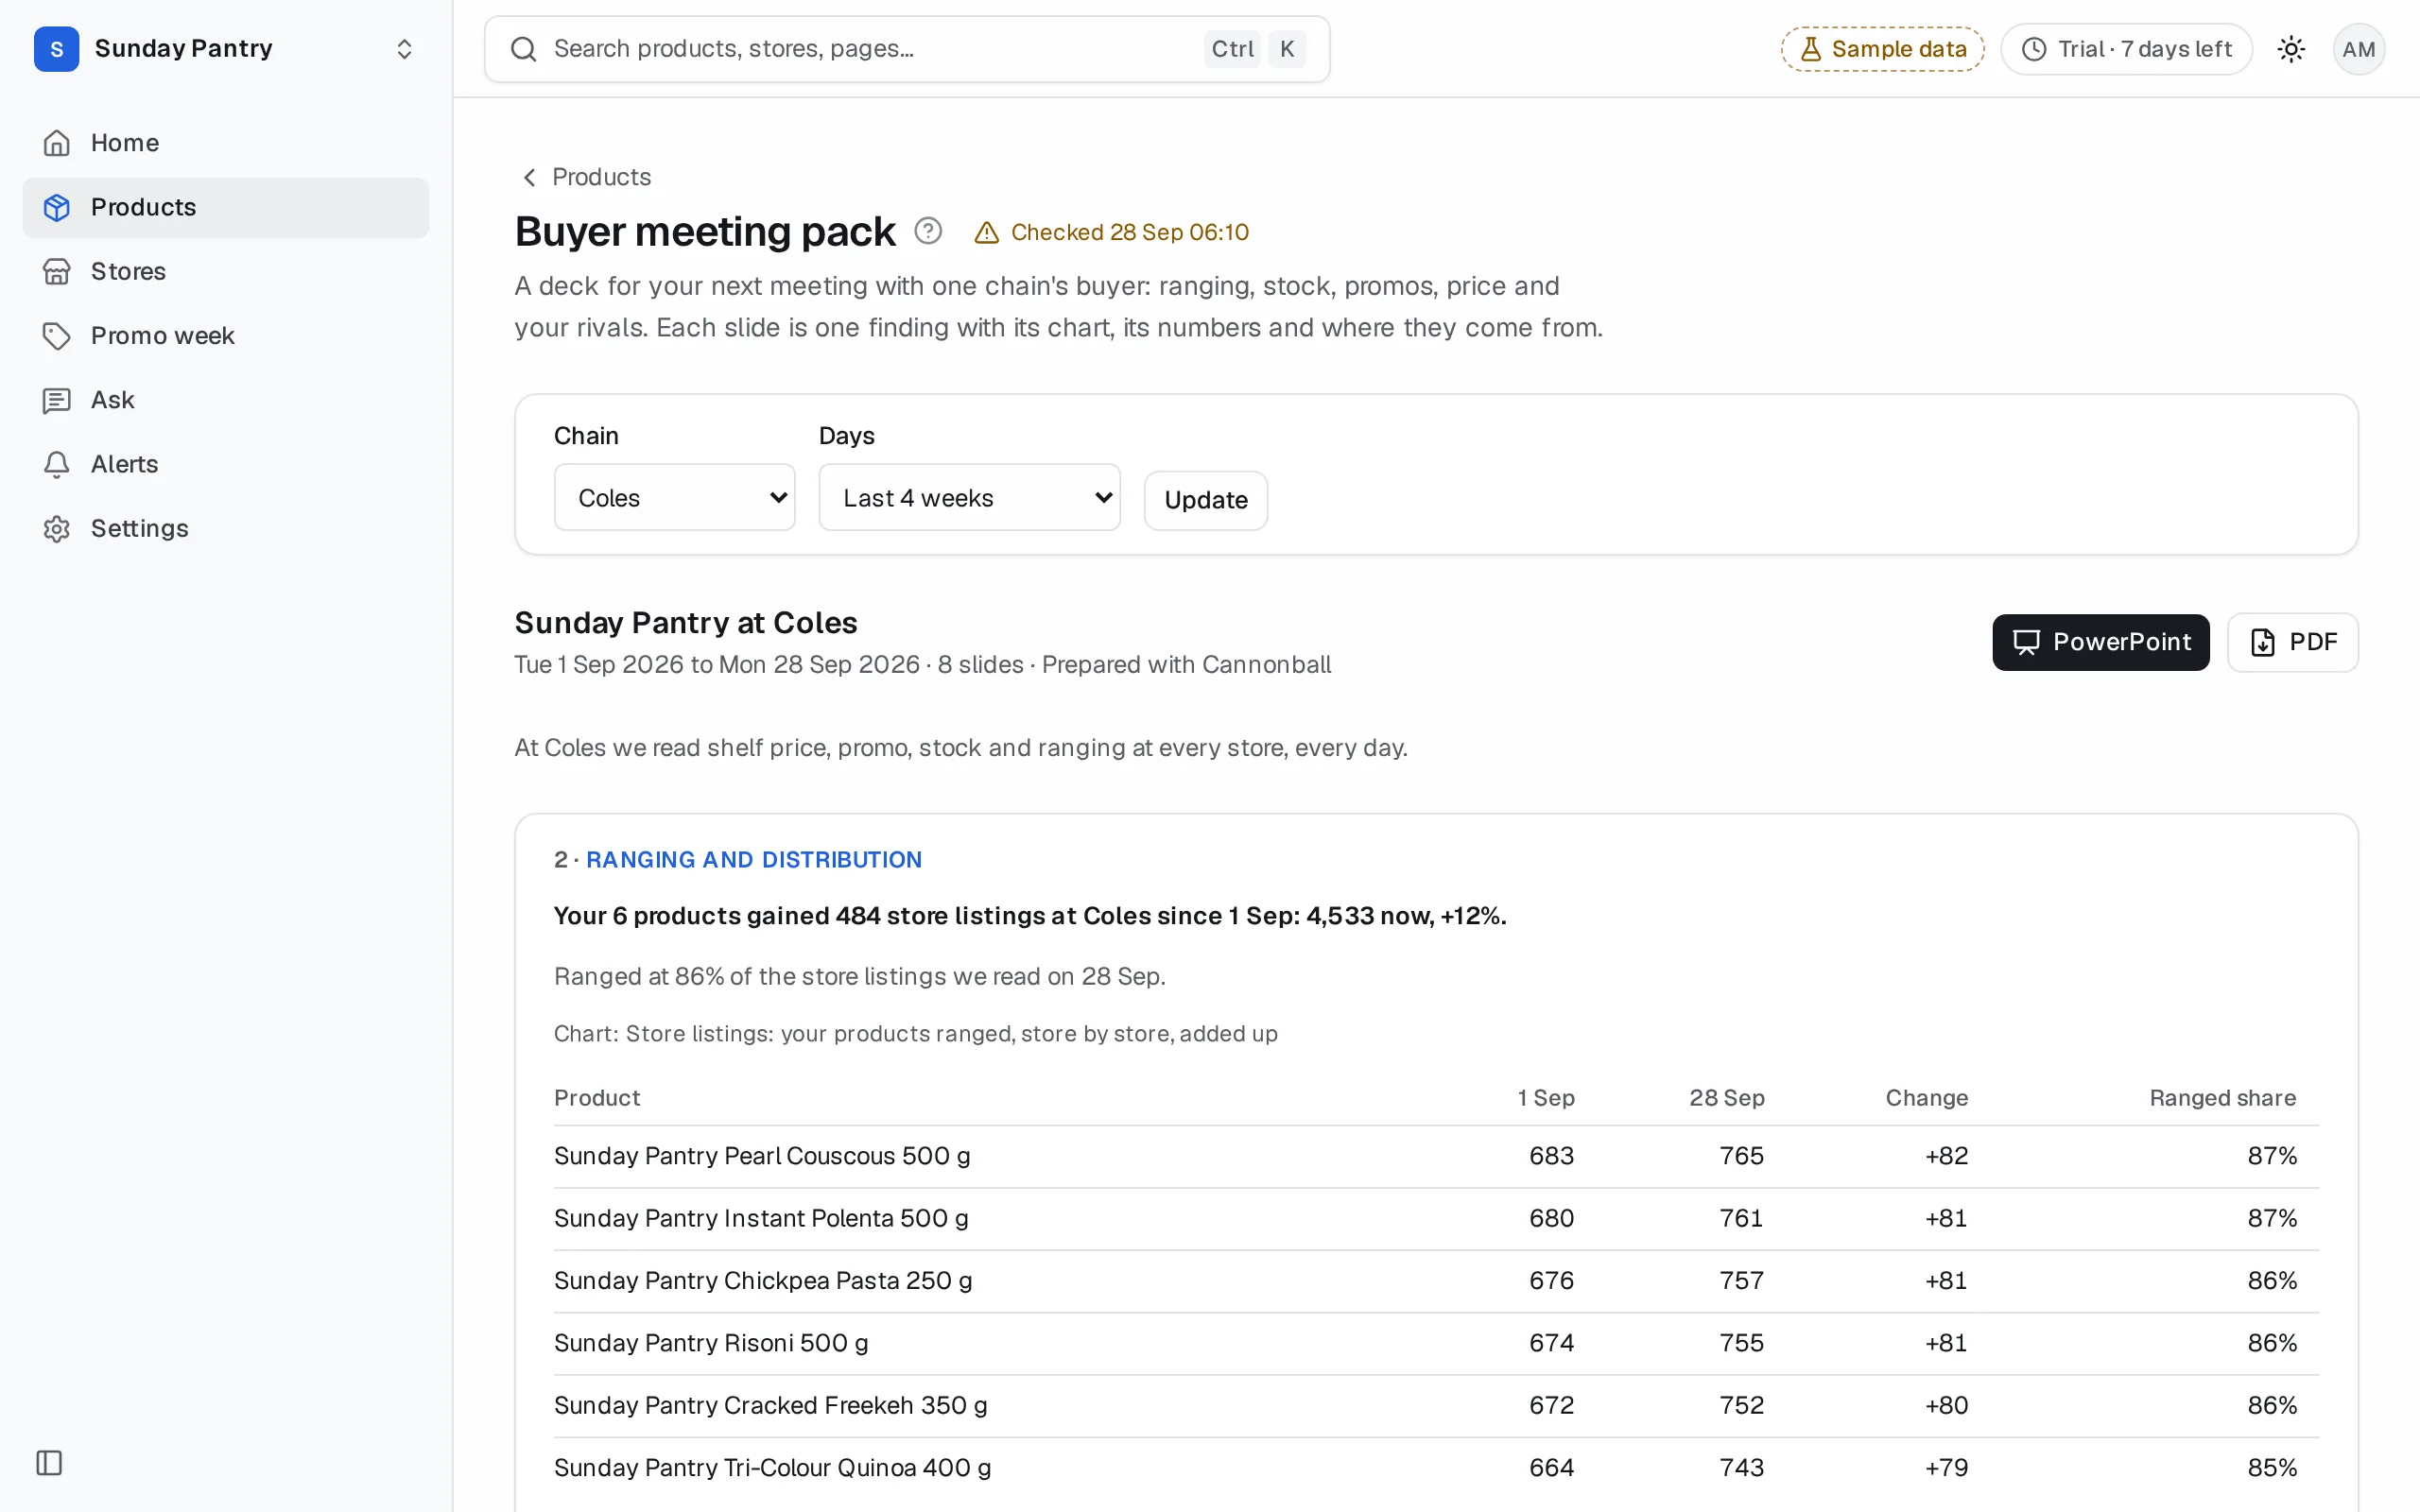Click the Alerts bell icon
This screenshot has height=1512, width=2420.
[57, 464]
